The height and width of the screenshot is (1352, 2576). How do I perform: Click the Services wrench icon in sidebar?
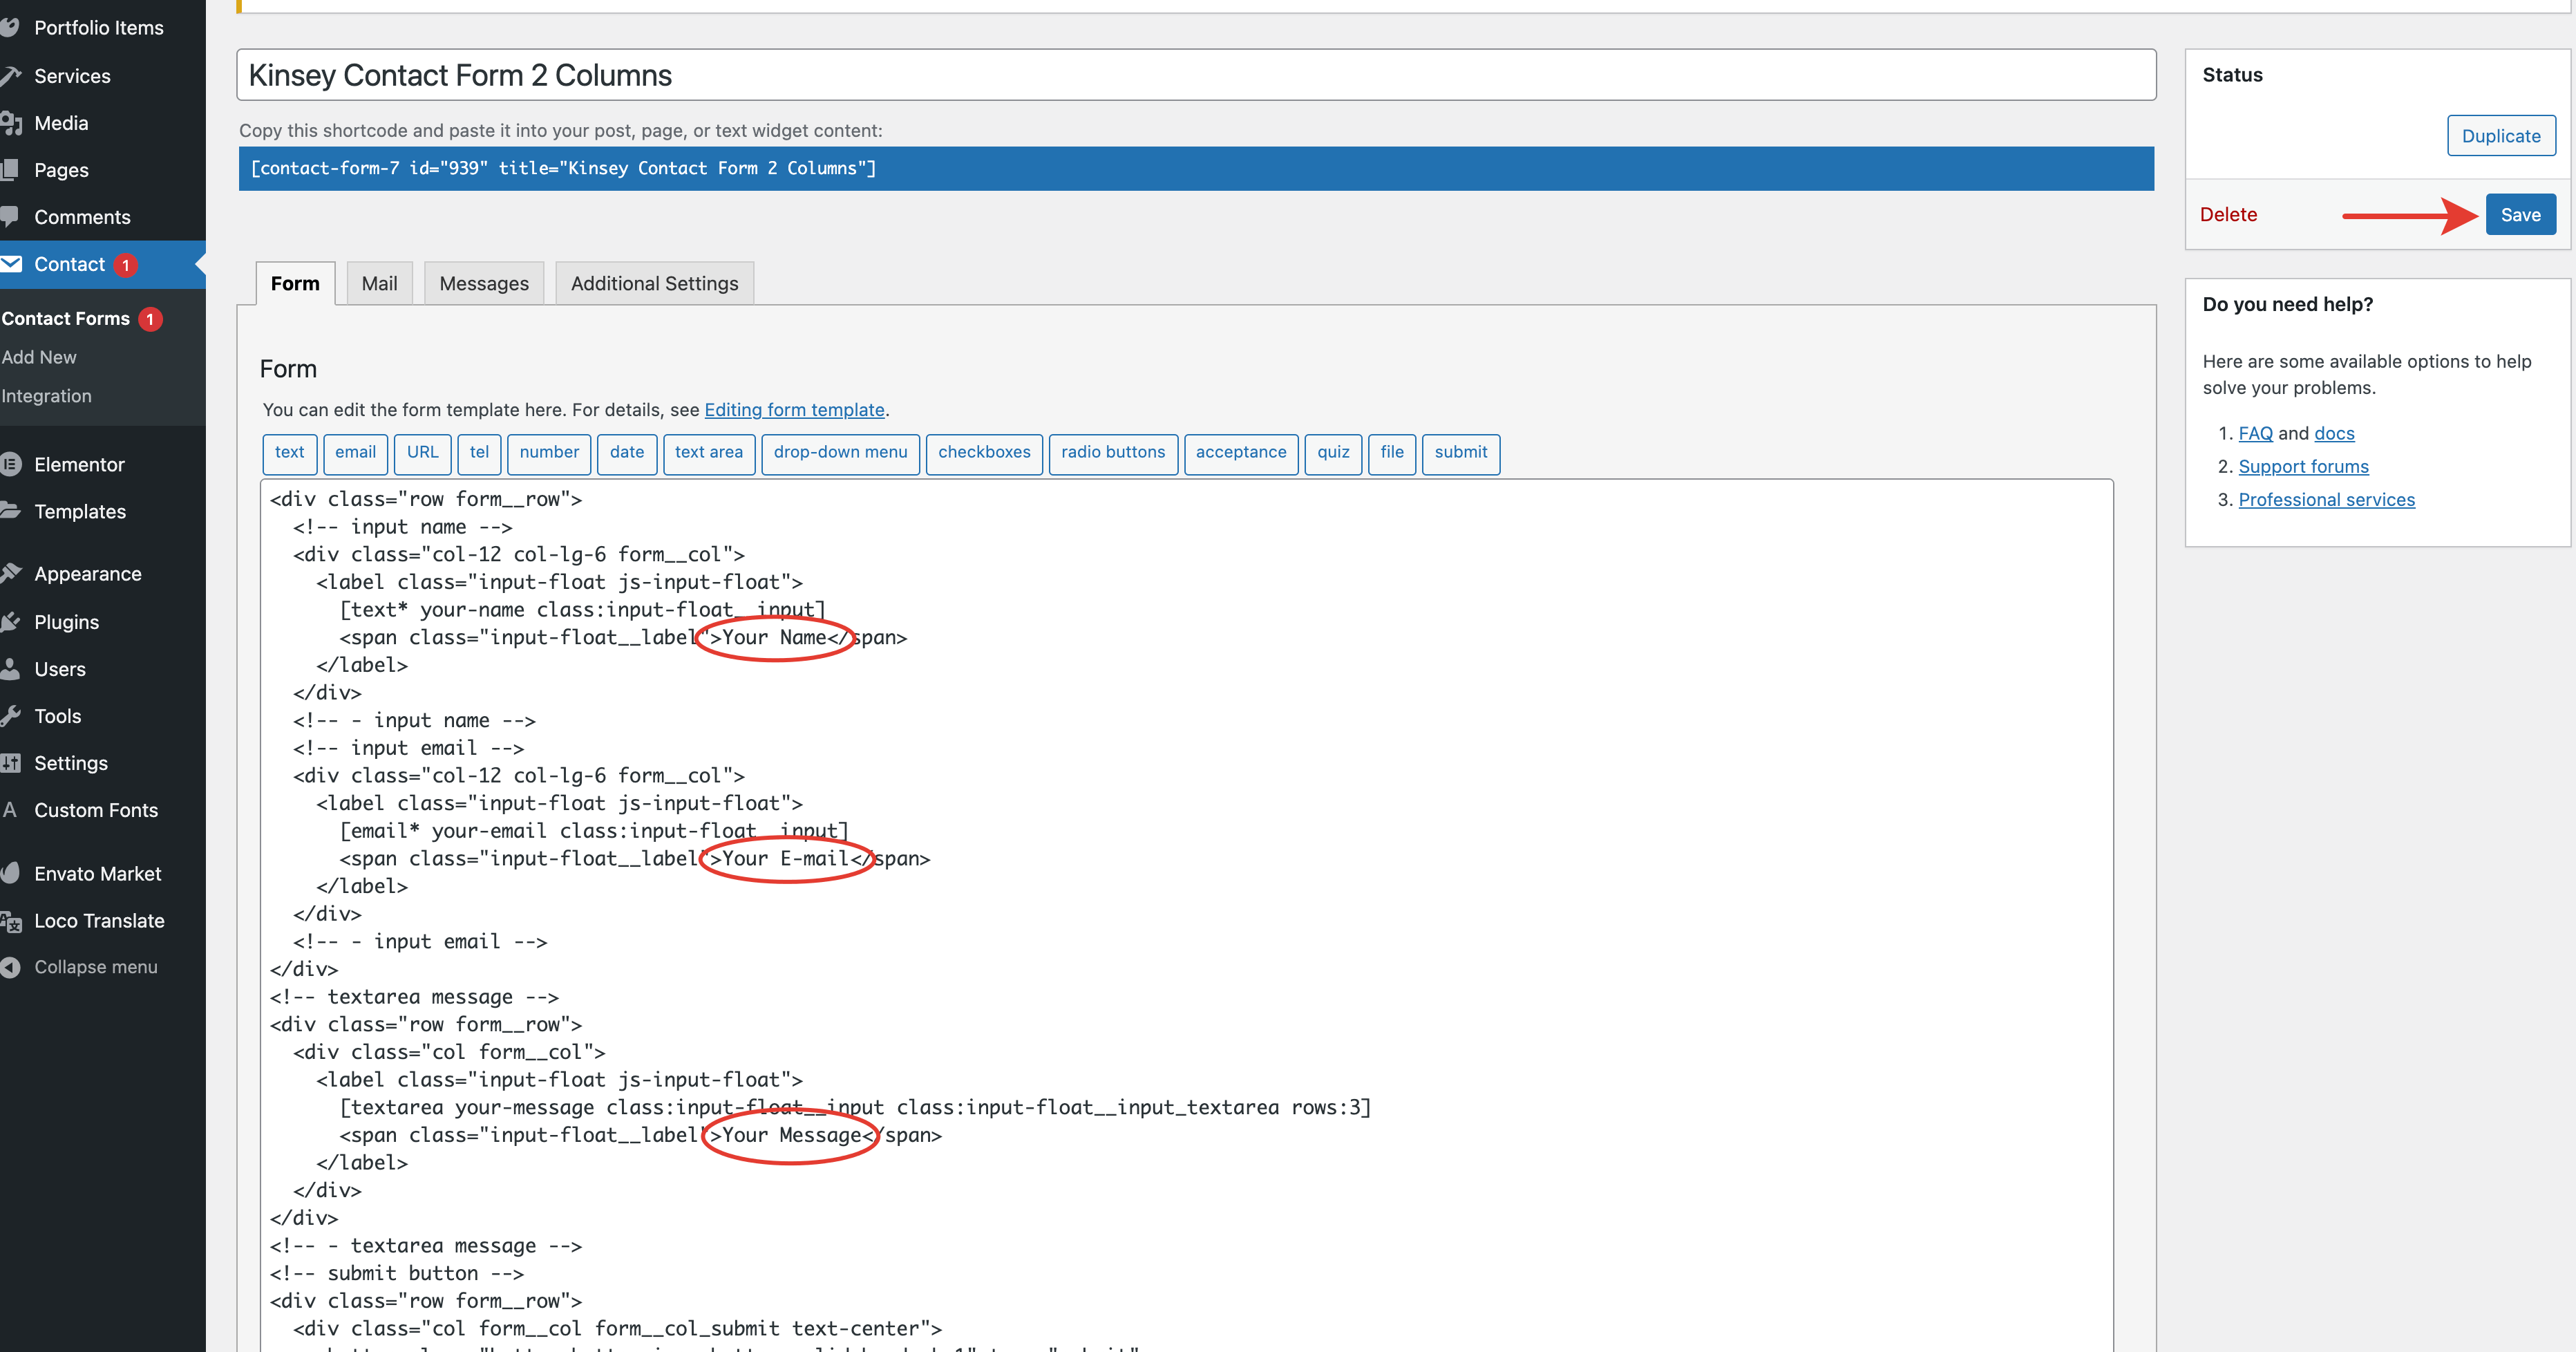tap(11, 76)
